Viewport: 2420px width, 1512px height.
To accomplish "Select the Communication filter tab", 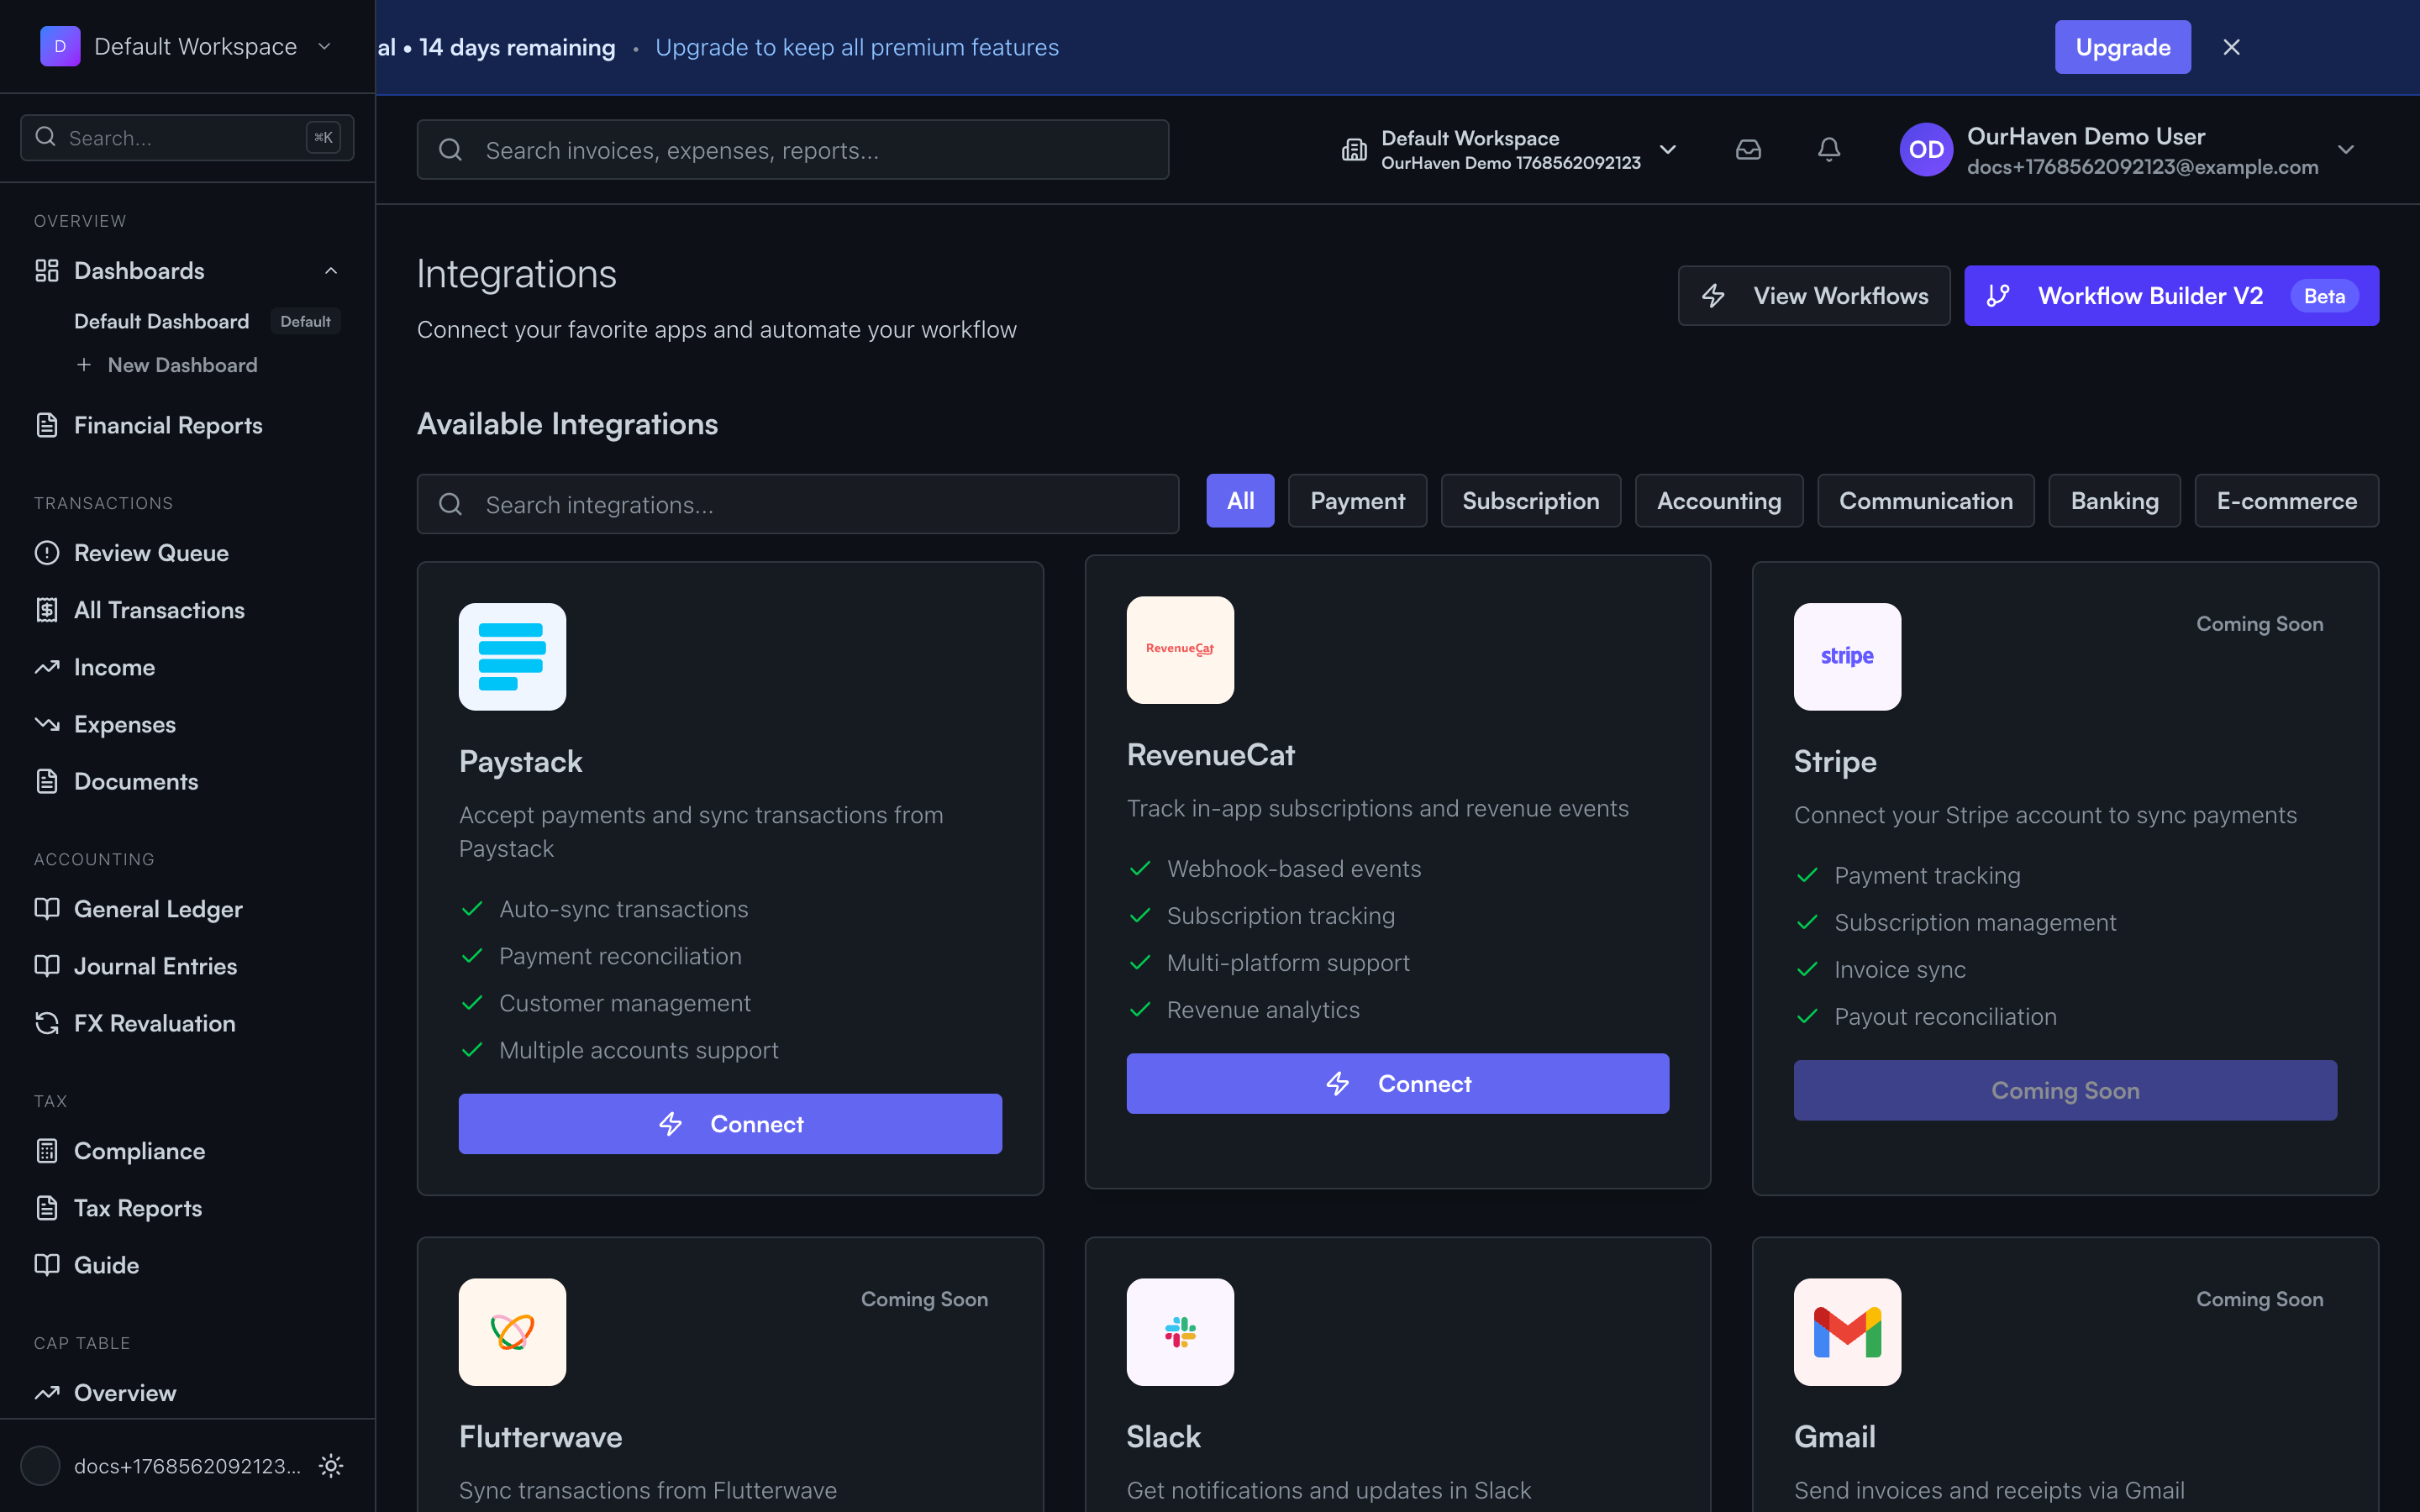I will click(1925, 500).
